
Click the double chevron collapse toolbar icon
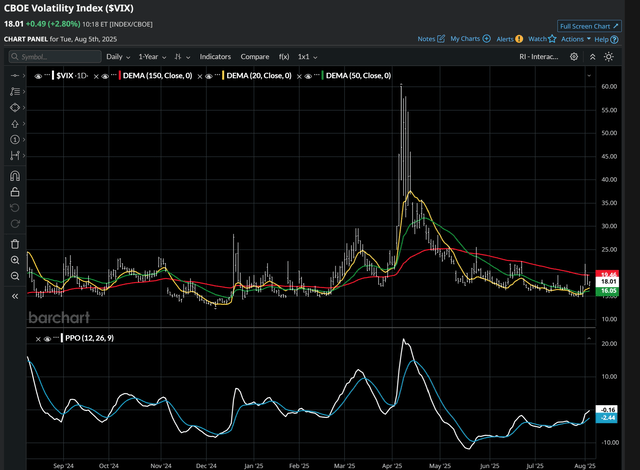click(x=593, y=57)
